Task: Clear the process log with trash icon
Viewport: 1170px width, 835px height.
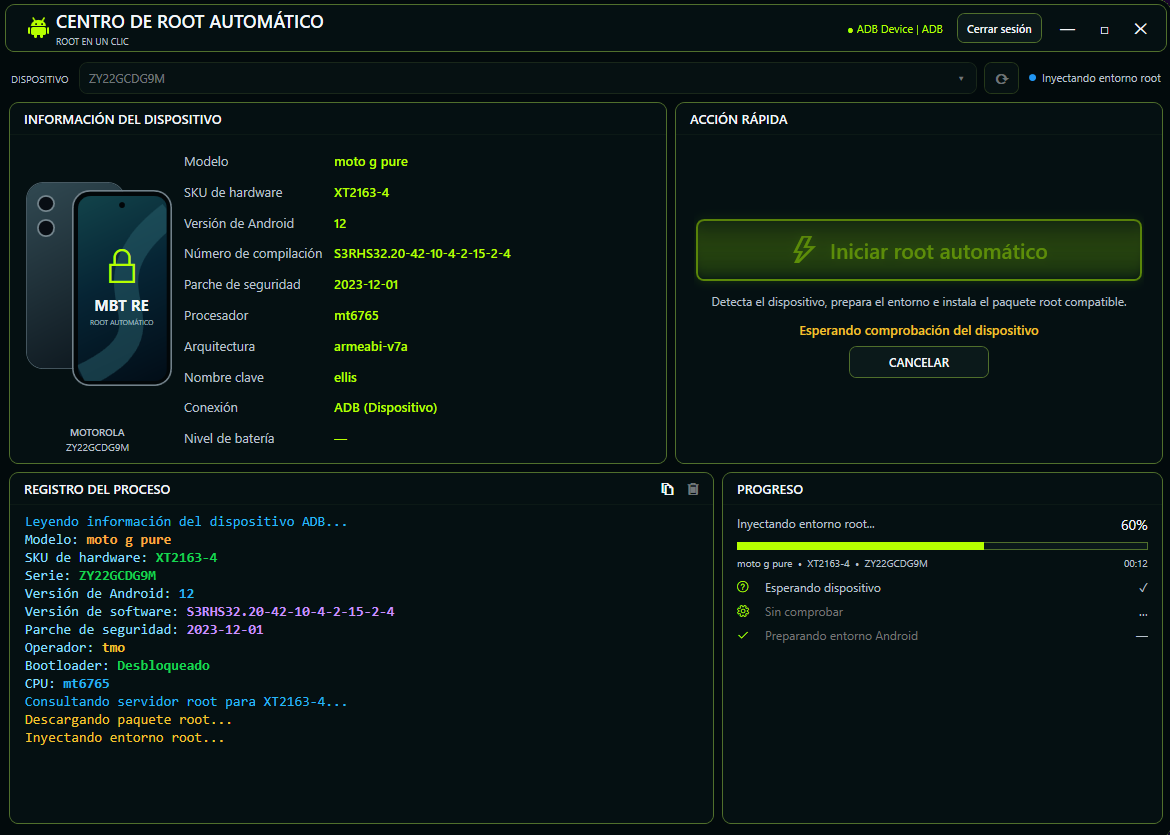Action: coord(693,490)
